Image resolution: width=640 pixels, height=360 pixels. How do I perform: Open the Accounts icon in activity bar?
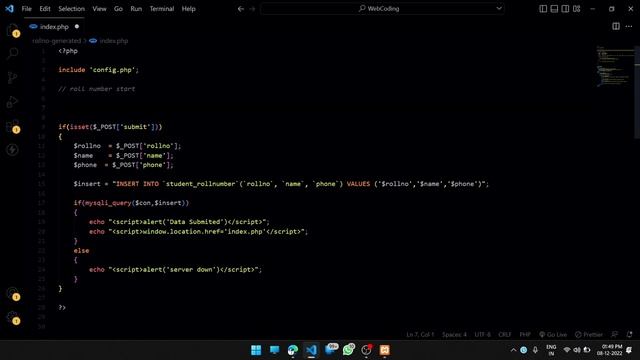(13, 293)
